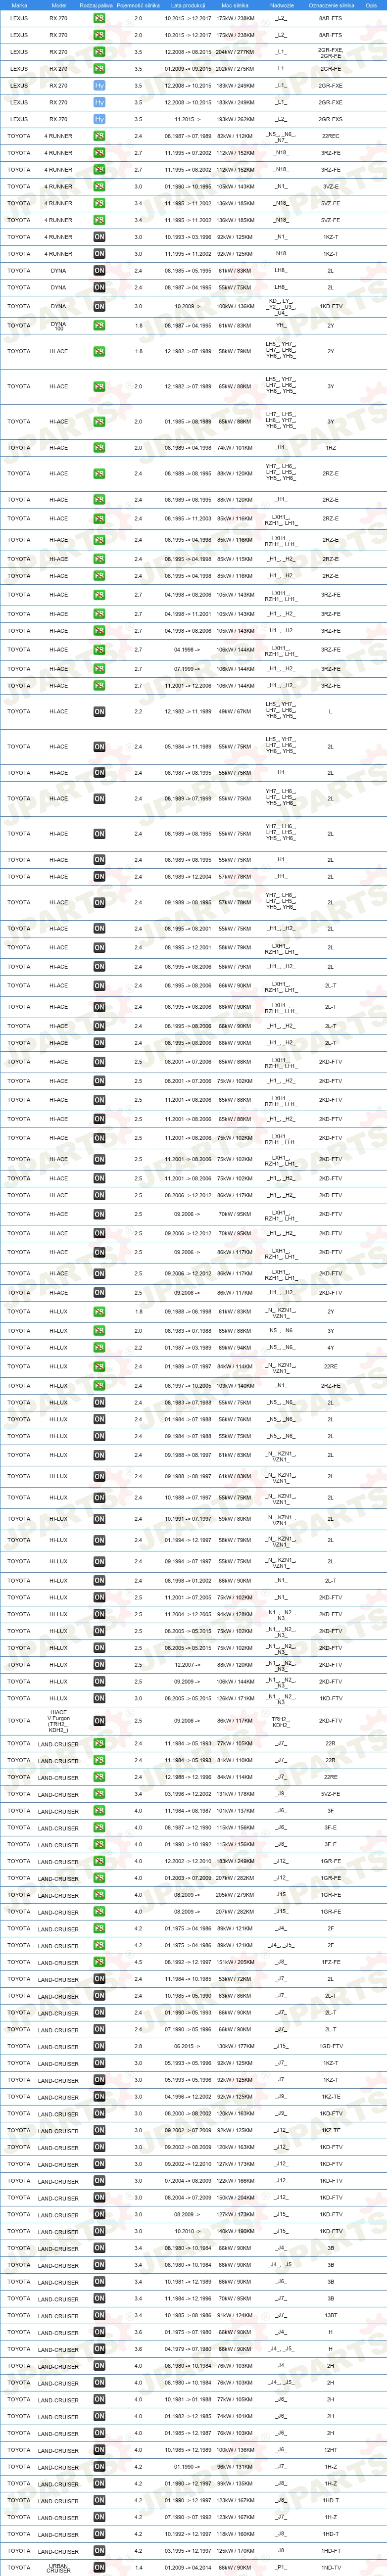
Task: Click the petrol icon in the DYNA 100 row
Action: click(99, 325)
